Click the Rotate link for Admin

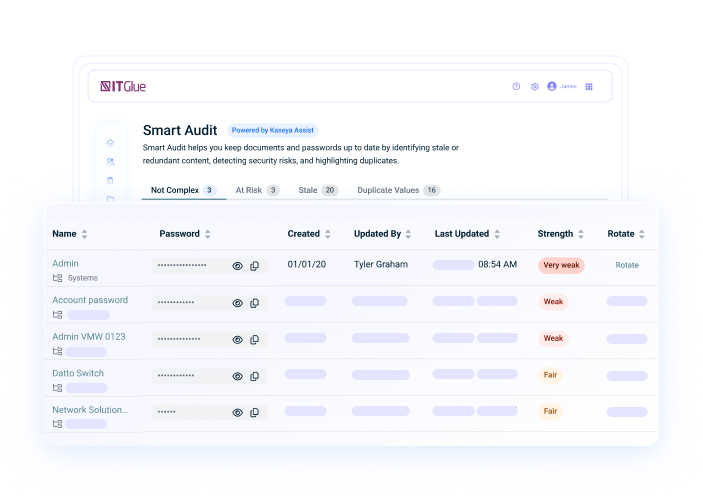pos(627,265)
